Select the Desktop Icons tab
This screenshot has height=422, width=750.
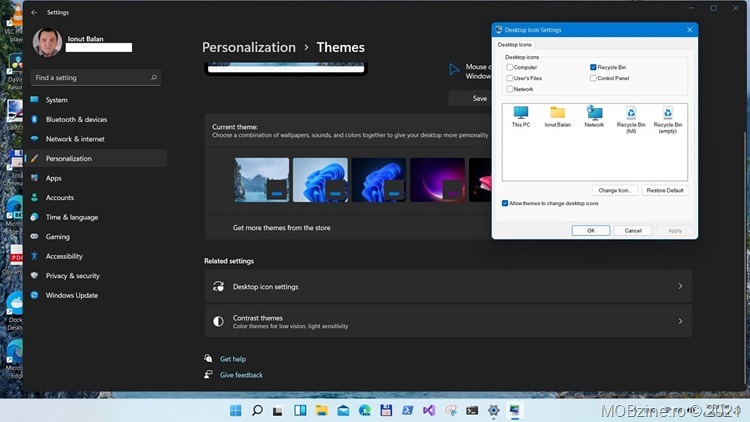point(515,44)
